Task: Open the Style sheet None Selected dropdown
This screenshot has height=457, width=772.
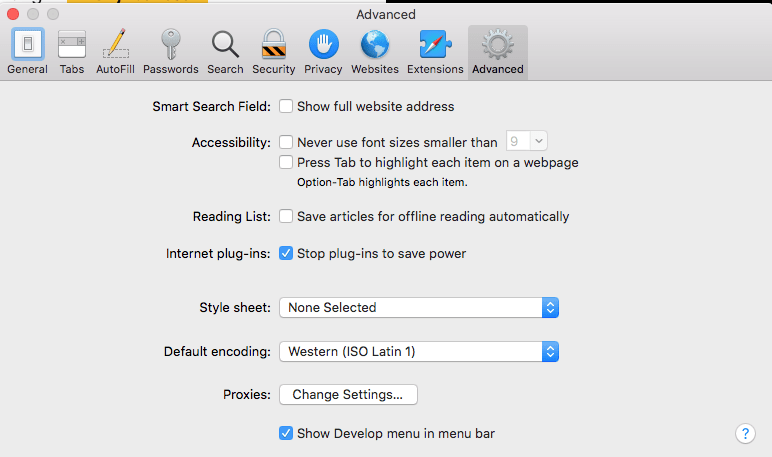Action: pos(419,307)
